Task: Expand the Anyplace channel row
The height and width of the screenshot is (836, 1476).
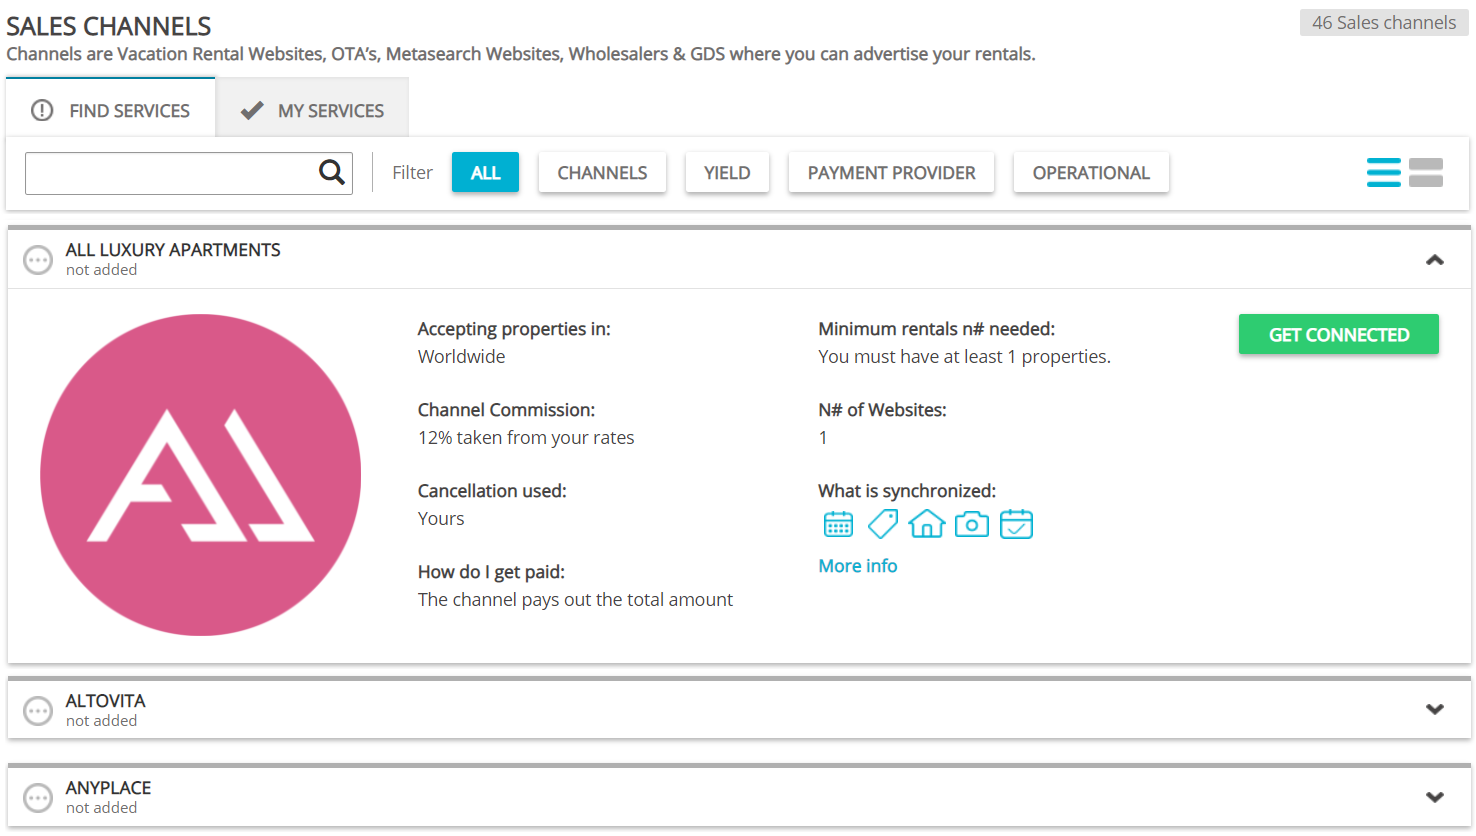Action: click(x=1435, y=797)
